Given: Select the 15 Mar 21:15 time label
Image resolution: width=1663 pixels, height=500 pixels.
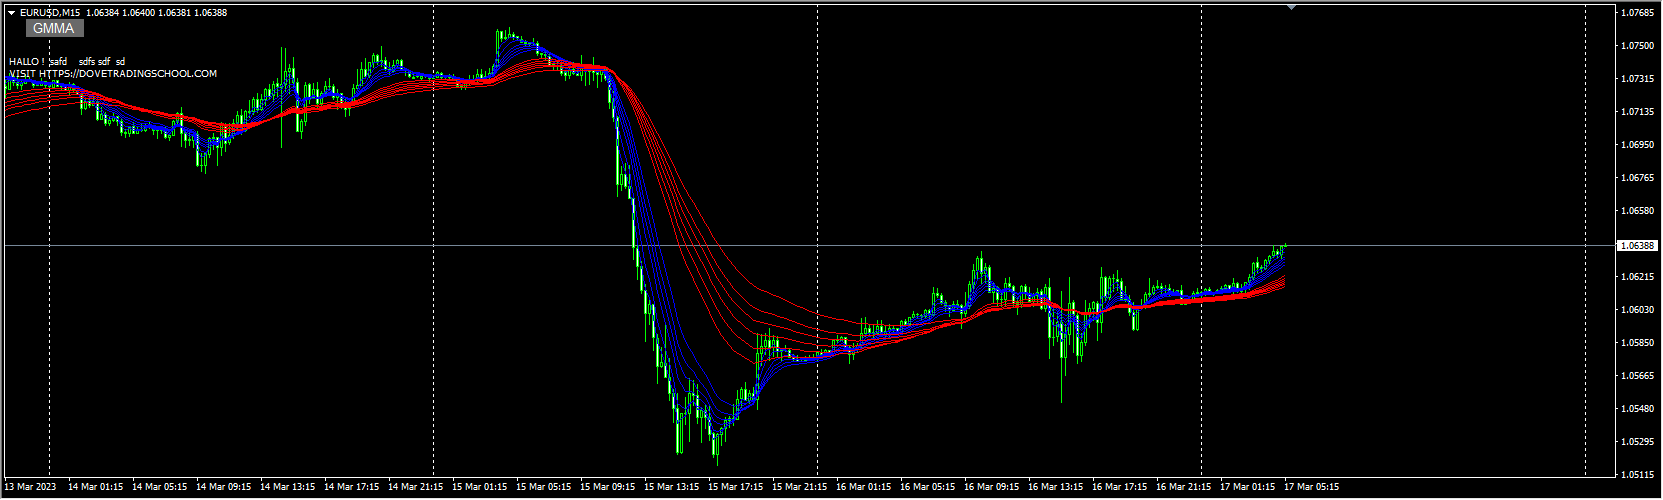Looking at the screenshot, I should pyautogui.click(x=799, y=488).
